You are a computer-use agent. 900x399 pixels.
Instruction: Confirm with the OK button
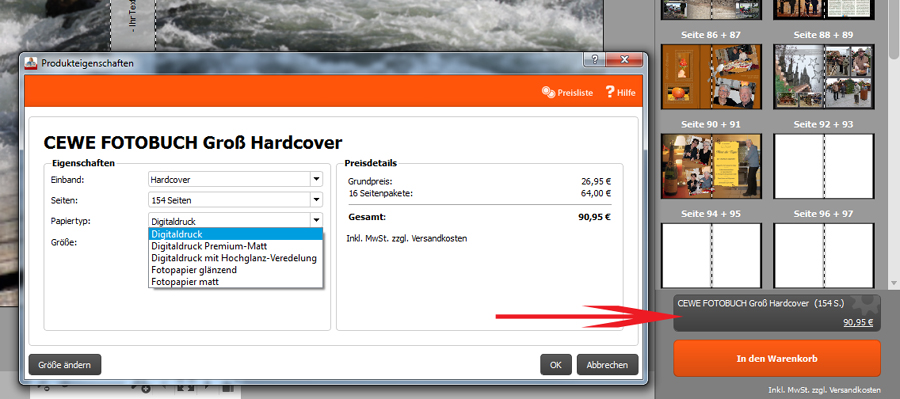coord(556,365)
